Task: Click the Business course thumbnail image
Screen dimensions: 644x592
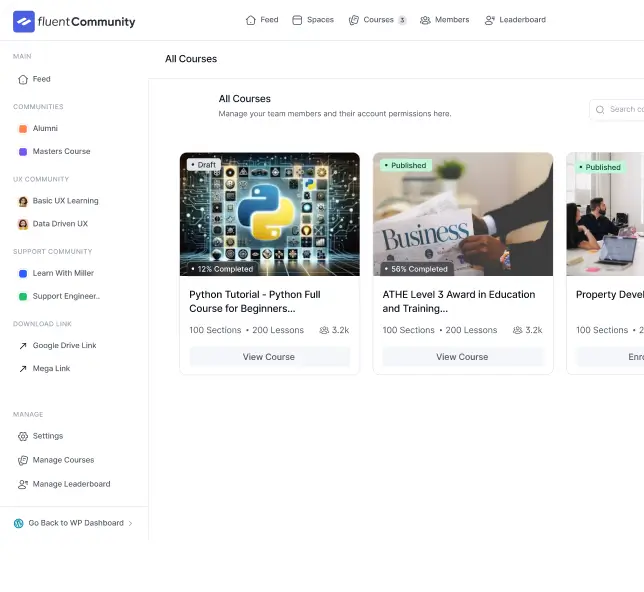Action: click(463, 214)
